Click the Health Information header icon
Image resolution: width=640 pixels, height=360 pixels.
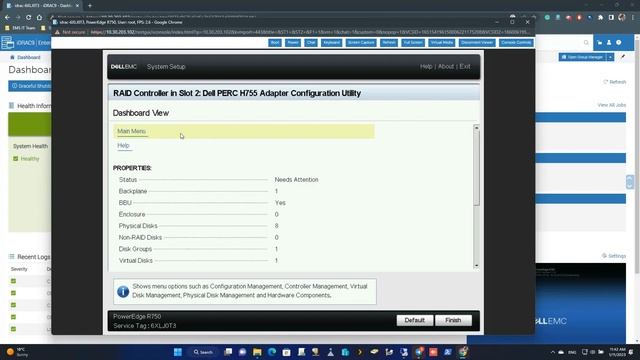point(11,106)
